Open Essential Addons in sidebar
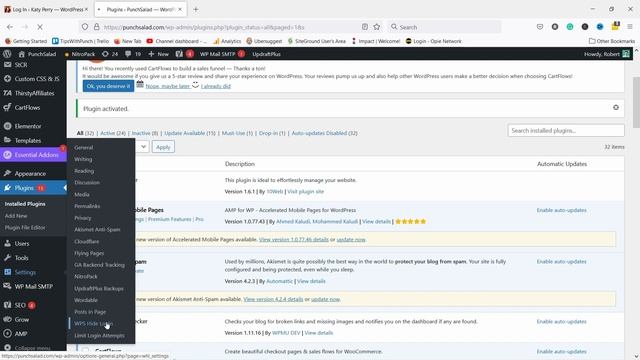The image size is (640, 360). coord(33,155)
